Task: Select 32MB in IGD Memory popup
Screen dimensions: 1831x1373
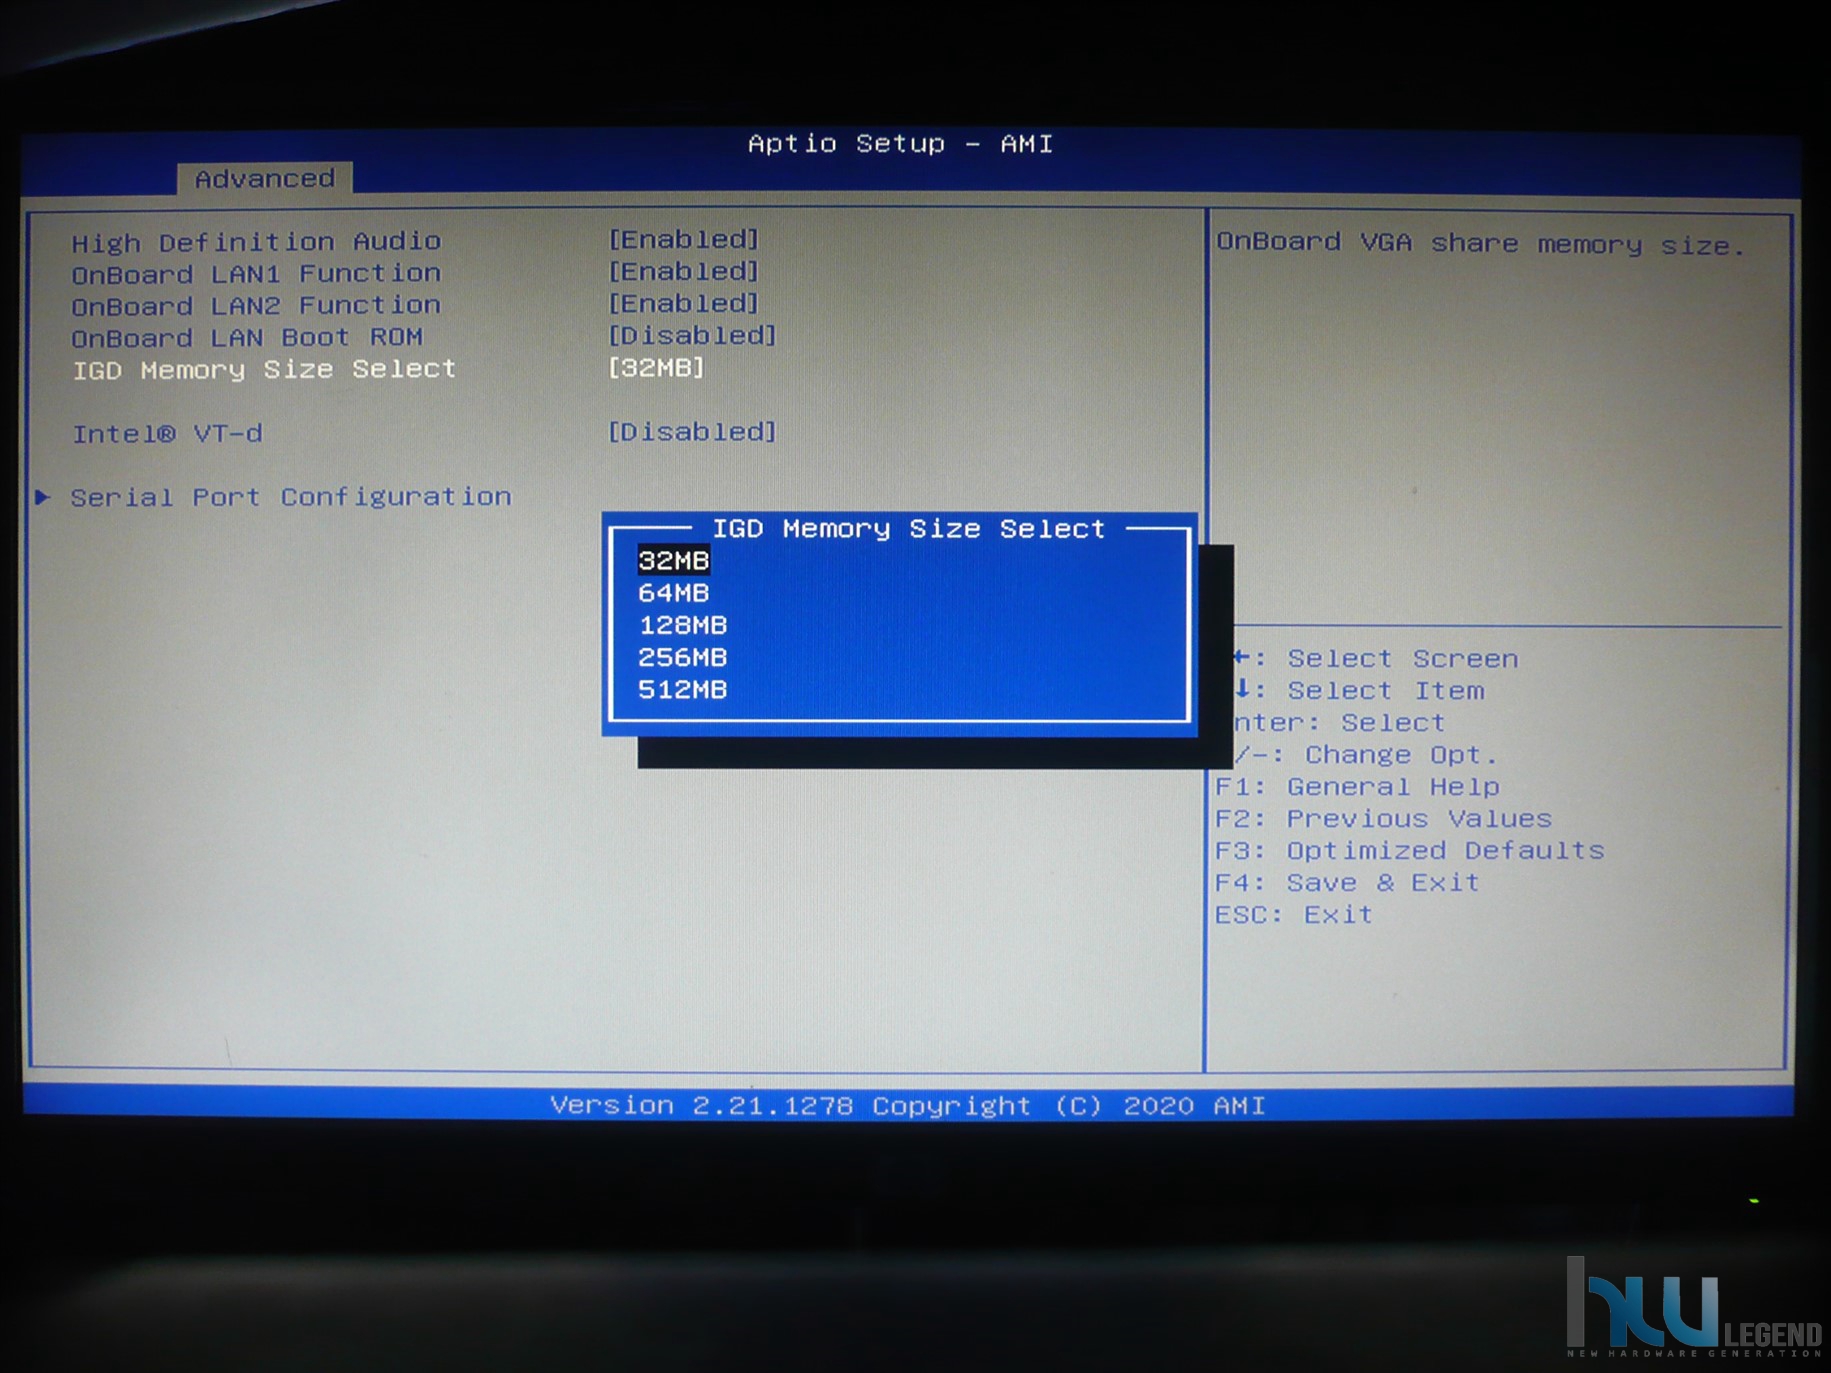Action: click(x=673, y=561)
